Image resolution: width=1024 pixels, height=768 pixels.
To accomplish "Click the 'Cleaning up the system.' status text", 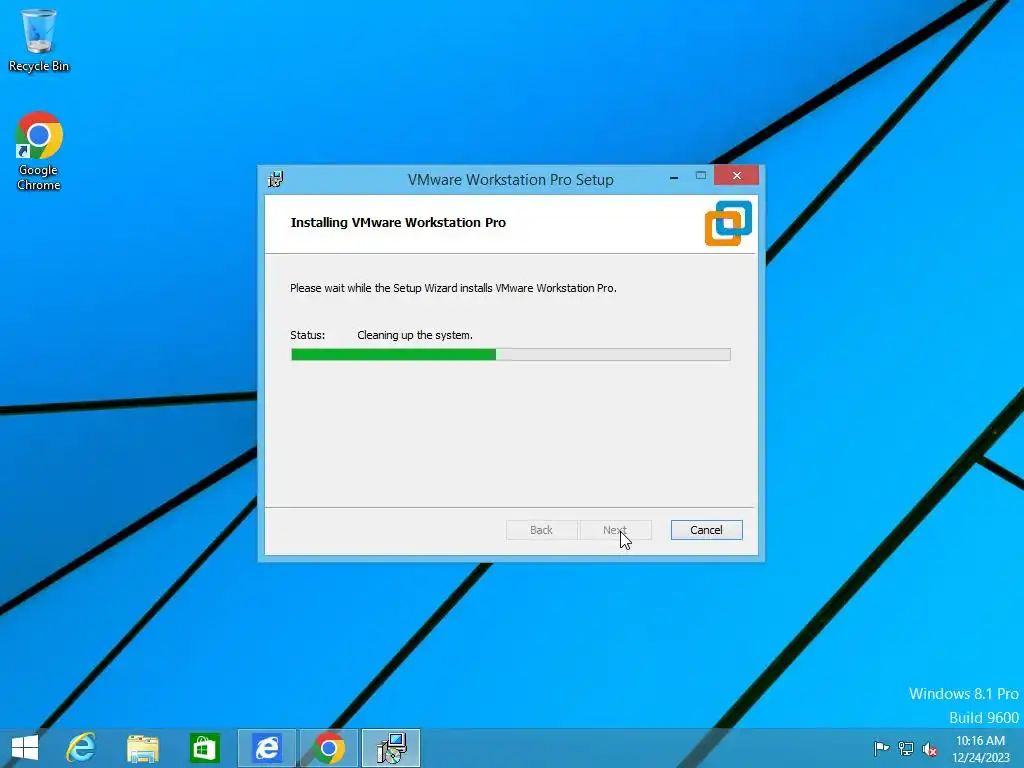I will pyautogui.click(x=415, y=335).
